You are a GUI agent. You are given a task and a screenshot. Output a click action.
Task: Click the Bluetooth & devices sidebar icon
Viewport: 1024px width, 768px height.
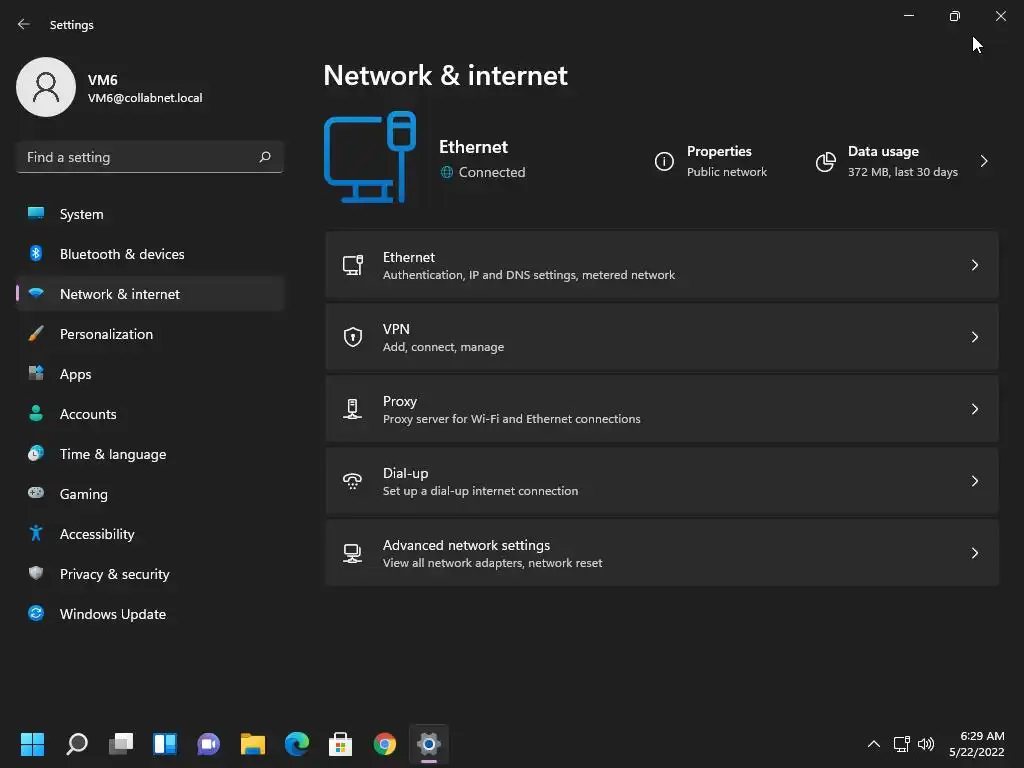36,254
